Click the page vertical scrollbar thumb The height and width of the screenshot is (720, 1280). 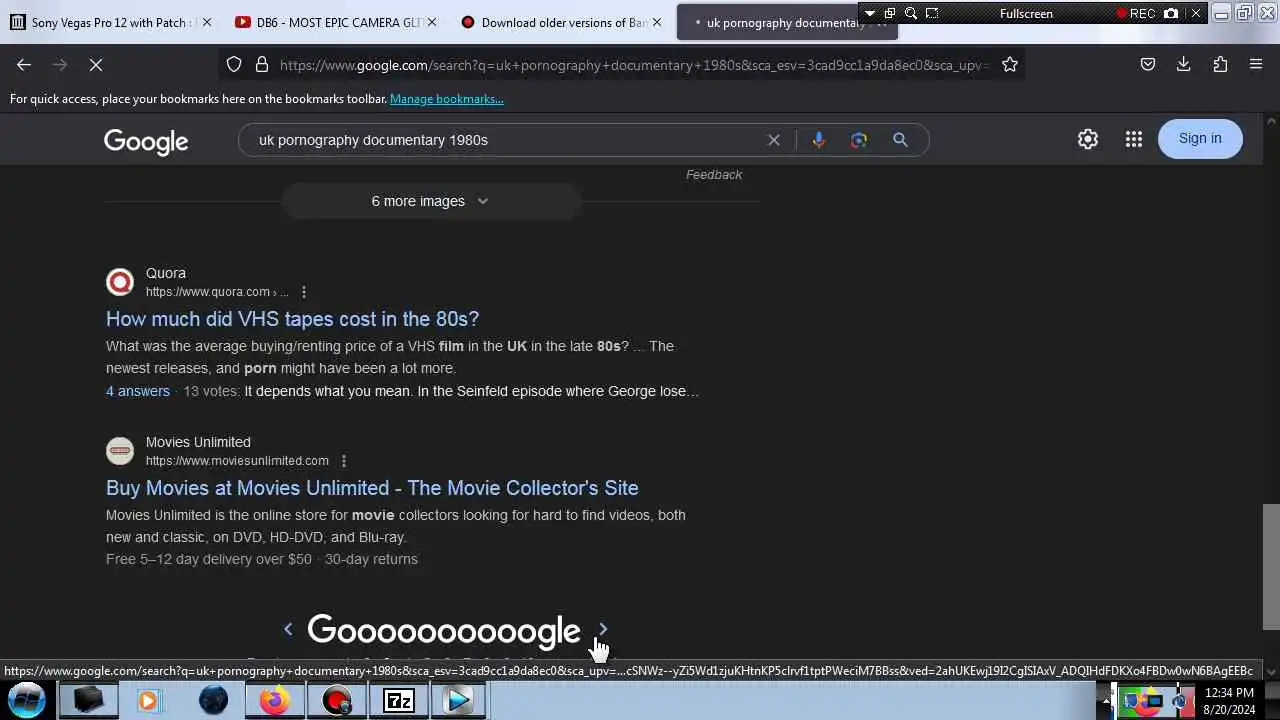tap(1271, 567)
